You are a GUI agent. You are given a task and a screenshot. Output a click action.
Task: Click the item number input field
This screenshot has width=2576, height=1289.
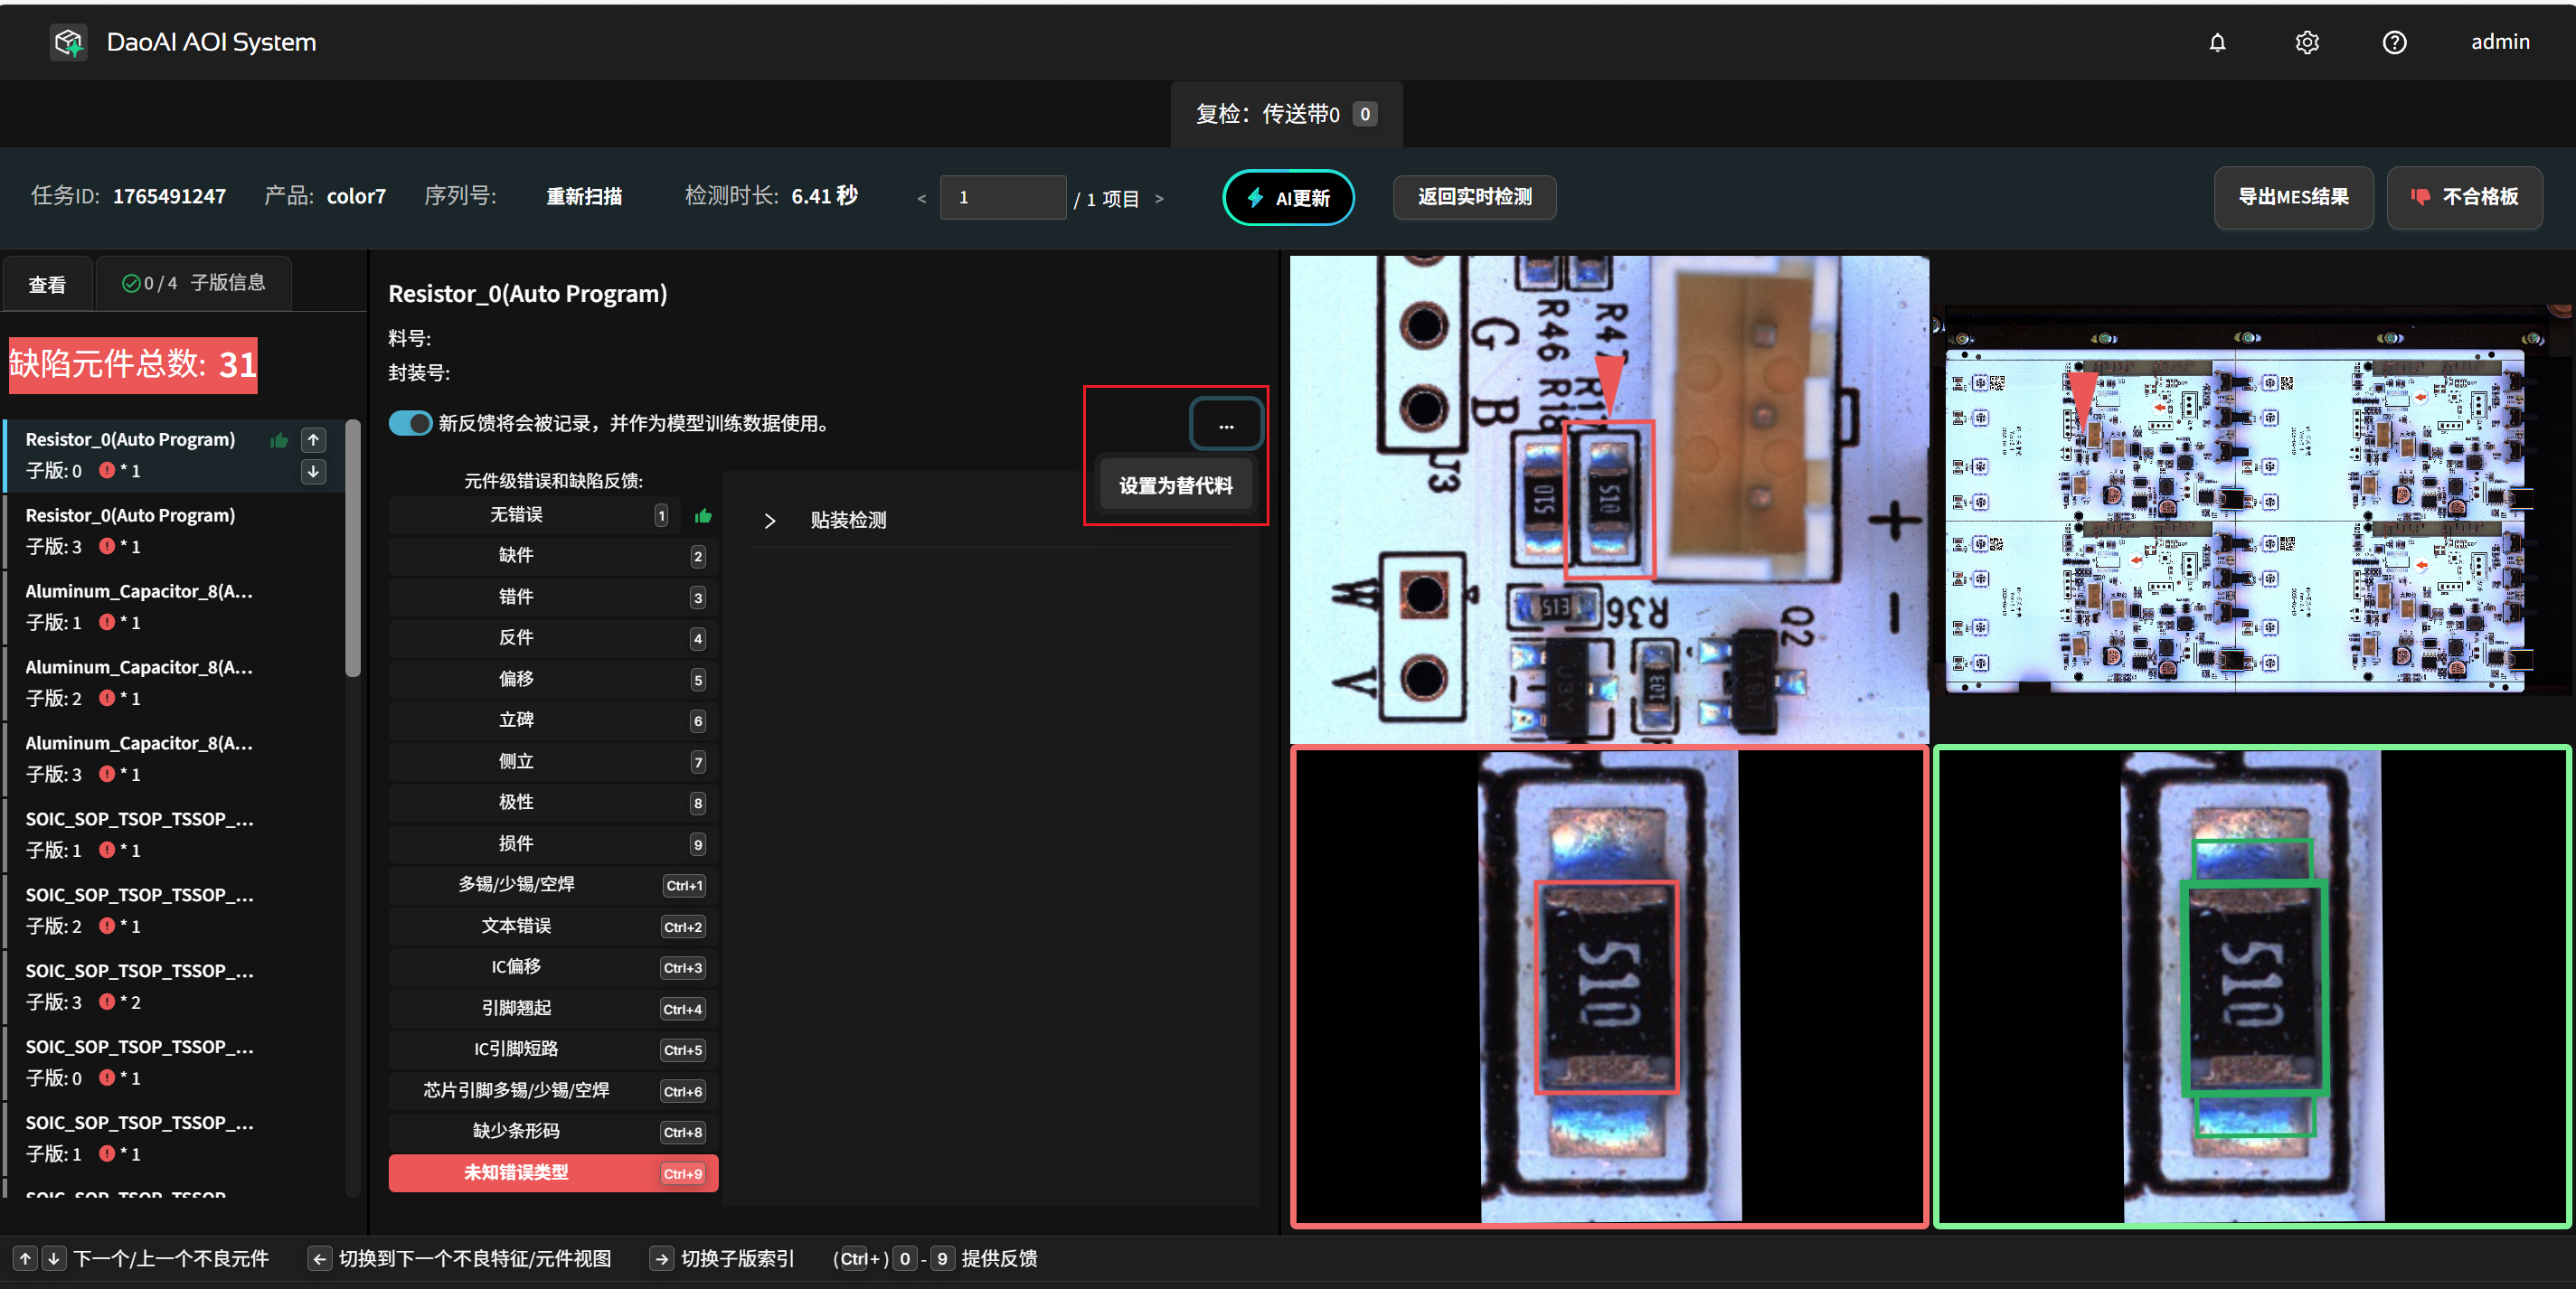(1002, 198)
